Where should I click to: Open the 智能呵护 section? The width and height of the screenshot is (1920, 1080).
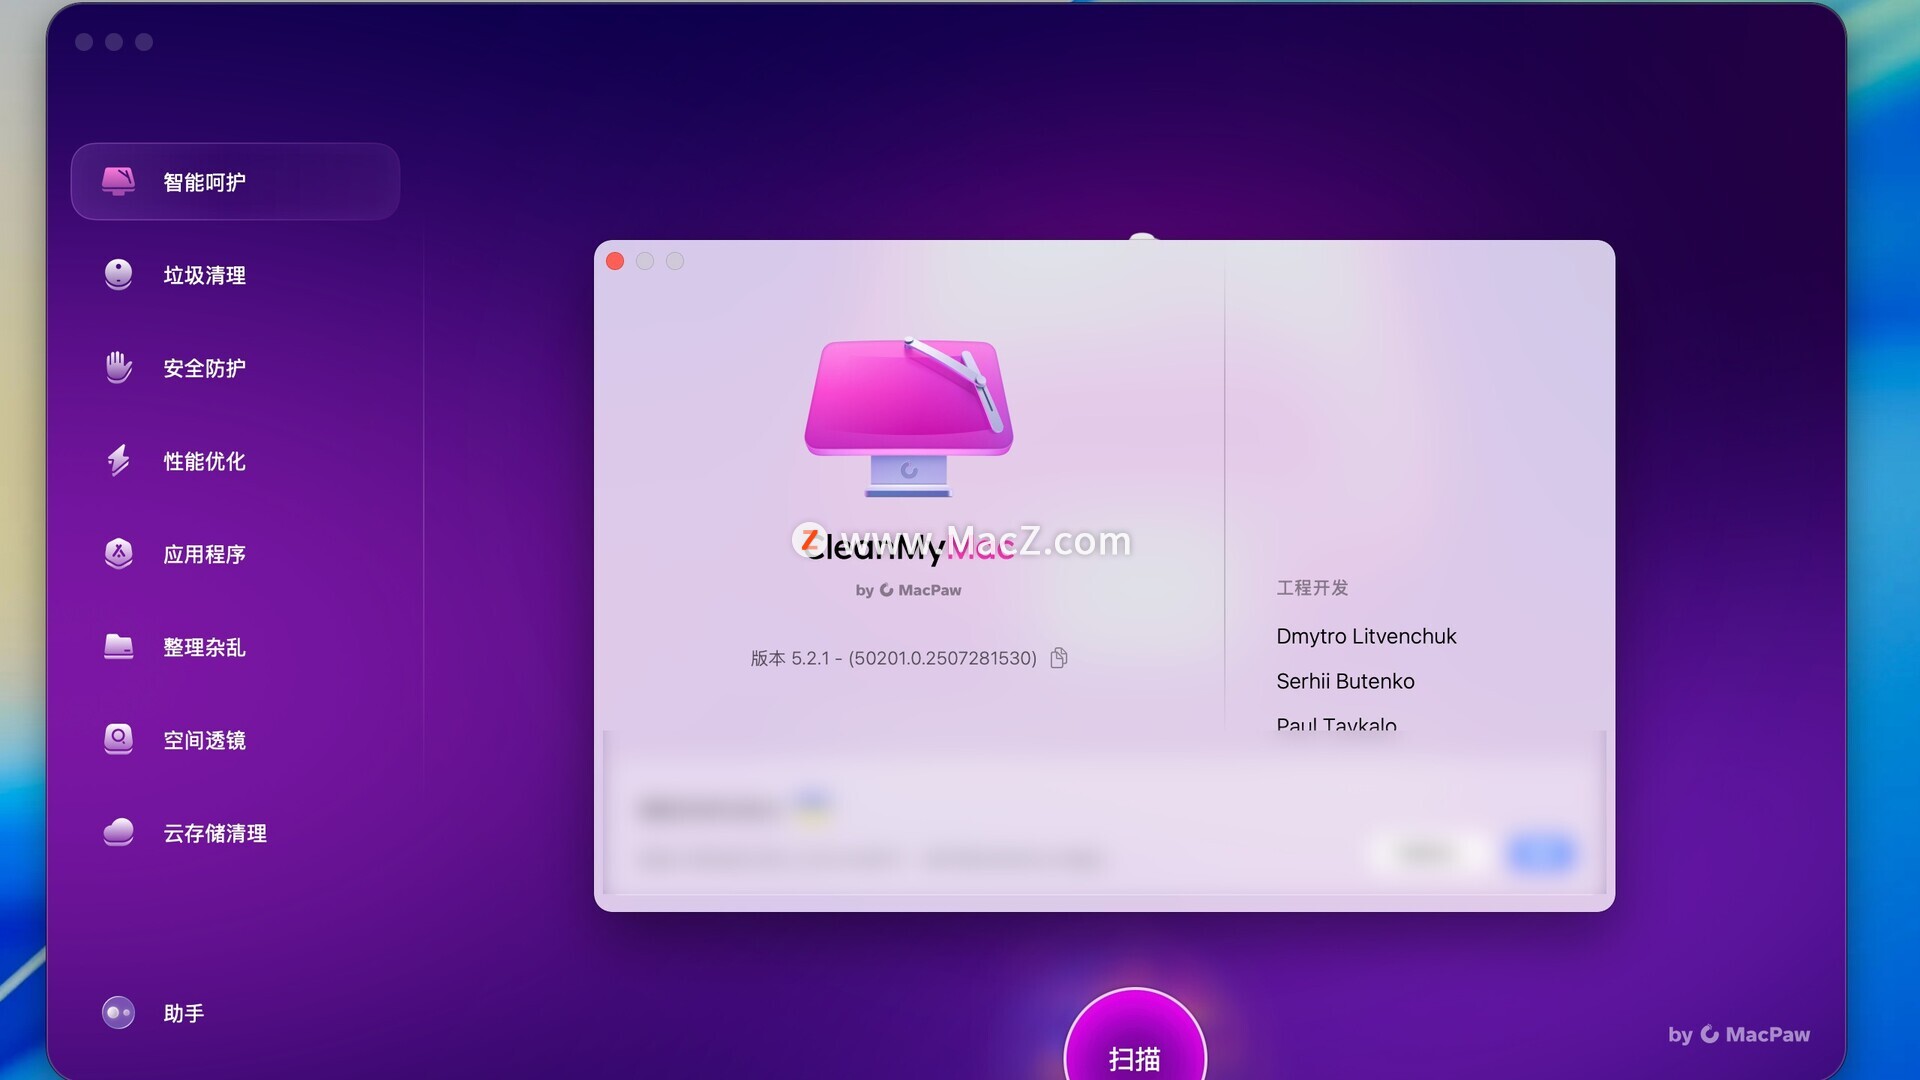coord(235,181)
